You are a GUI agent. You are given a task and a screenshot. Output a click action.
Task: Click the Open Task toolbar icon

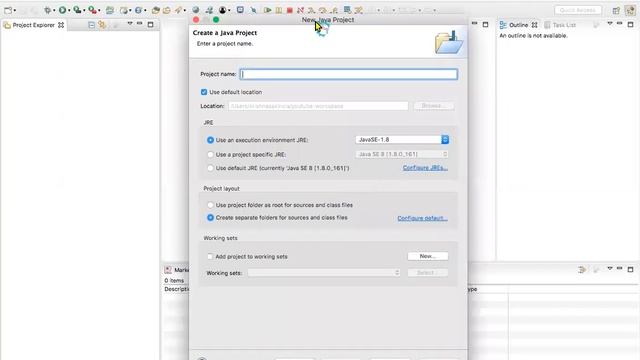pos(167,10)
